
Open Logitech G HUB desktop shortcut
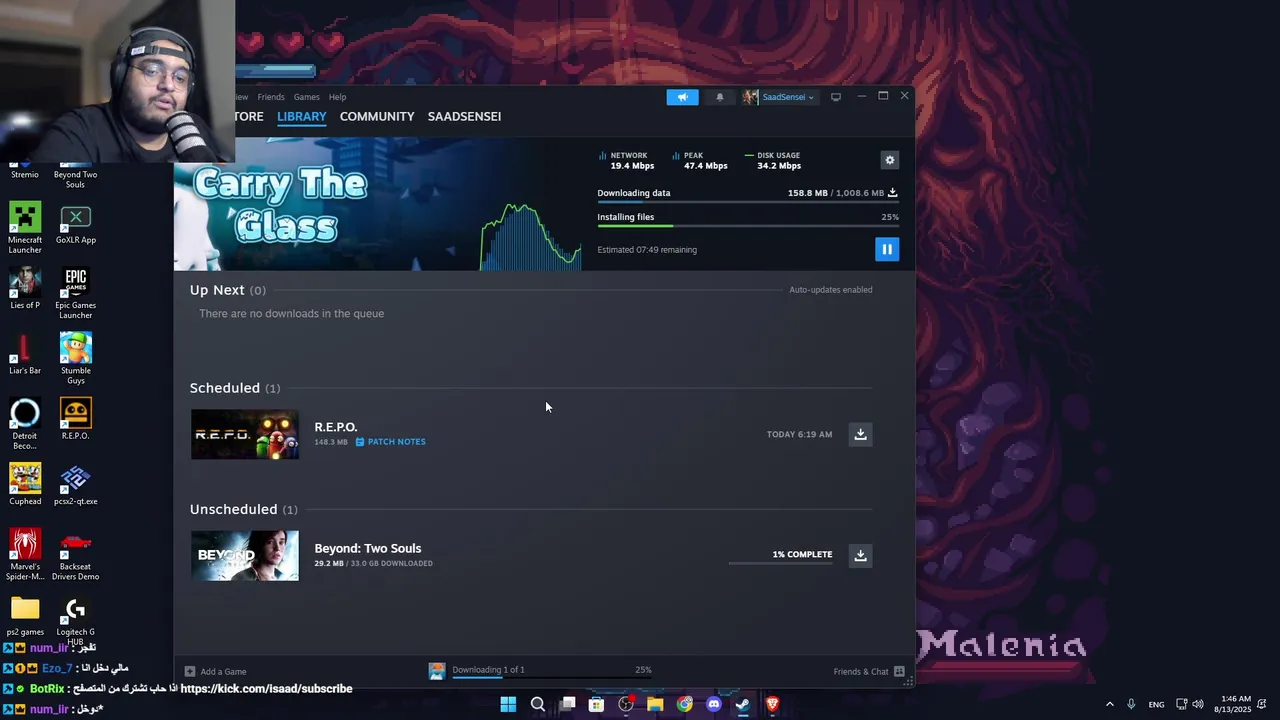tap(75, 621)
